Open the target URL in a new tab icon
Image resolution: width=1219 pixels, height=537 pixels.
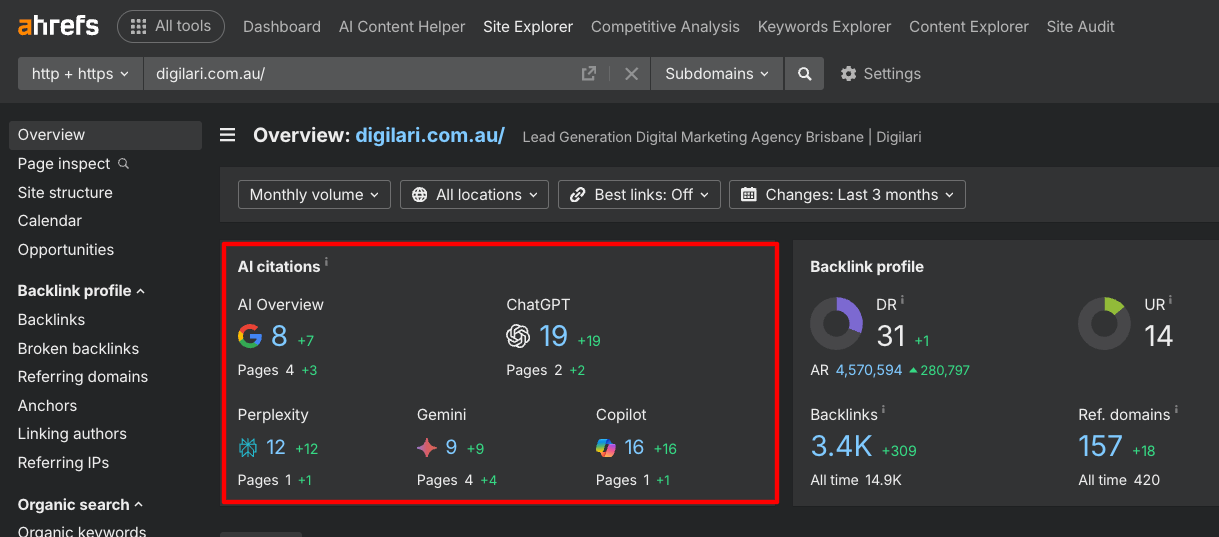589,73
